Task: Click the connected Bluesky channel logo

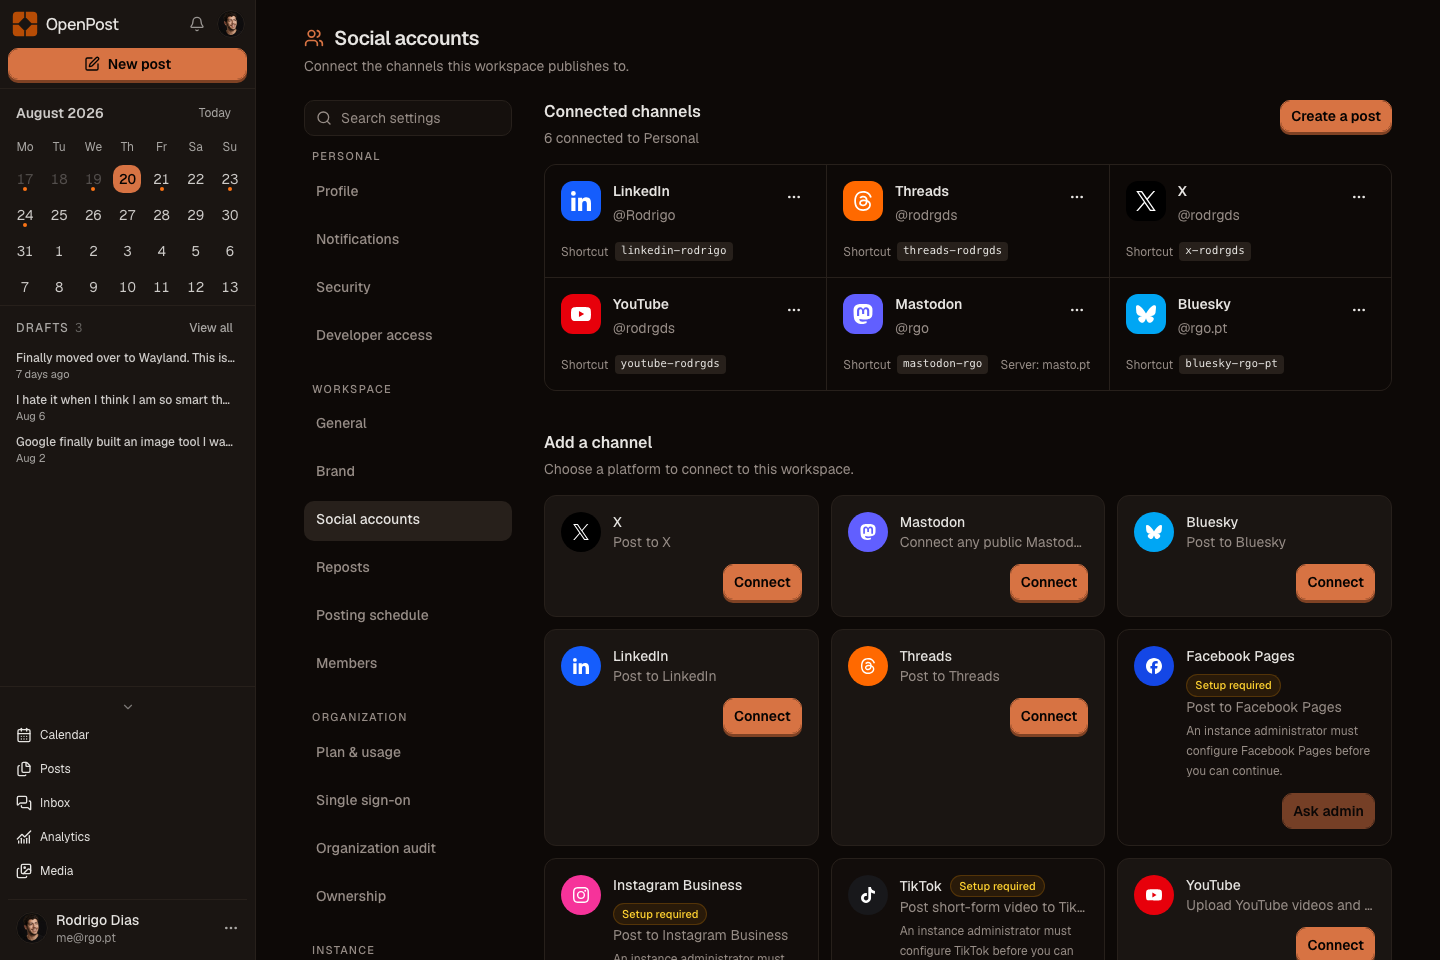Action: pyautogui.click(x=1146, y=314)
